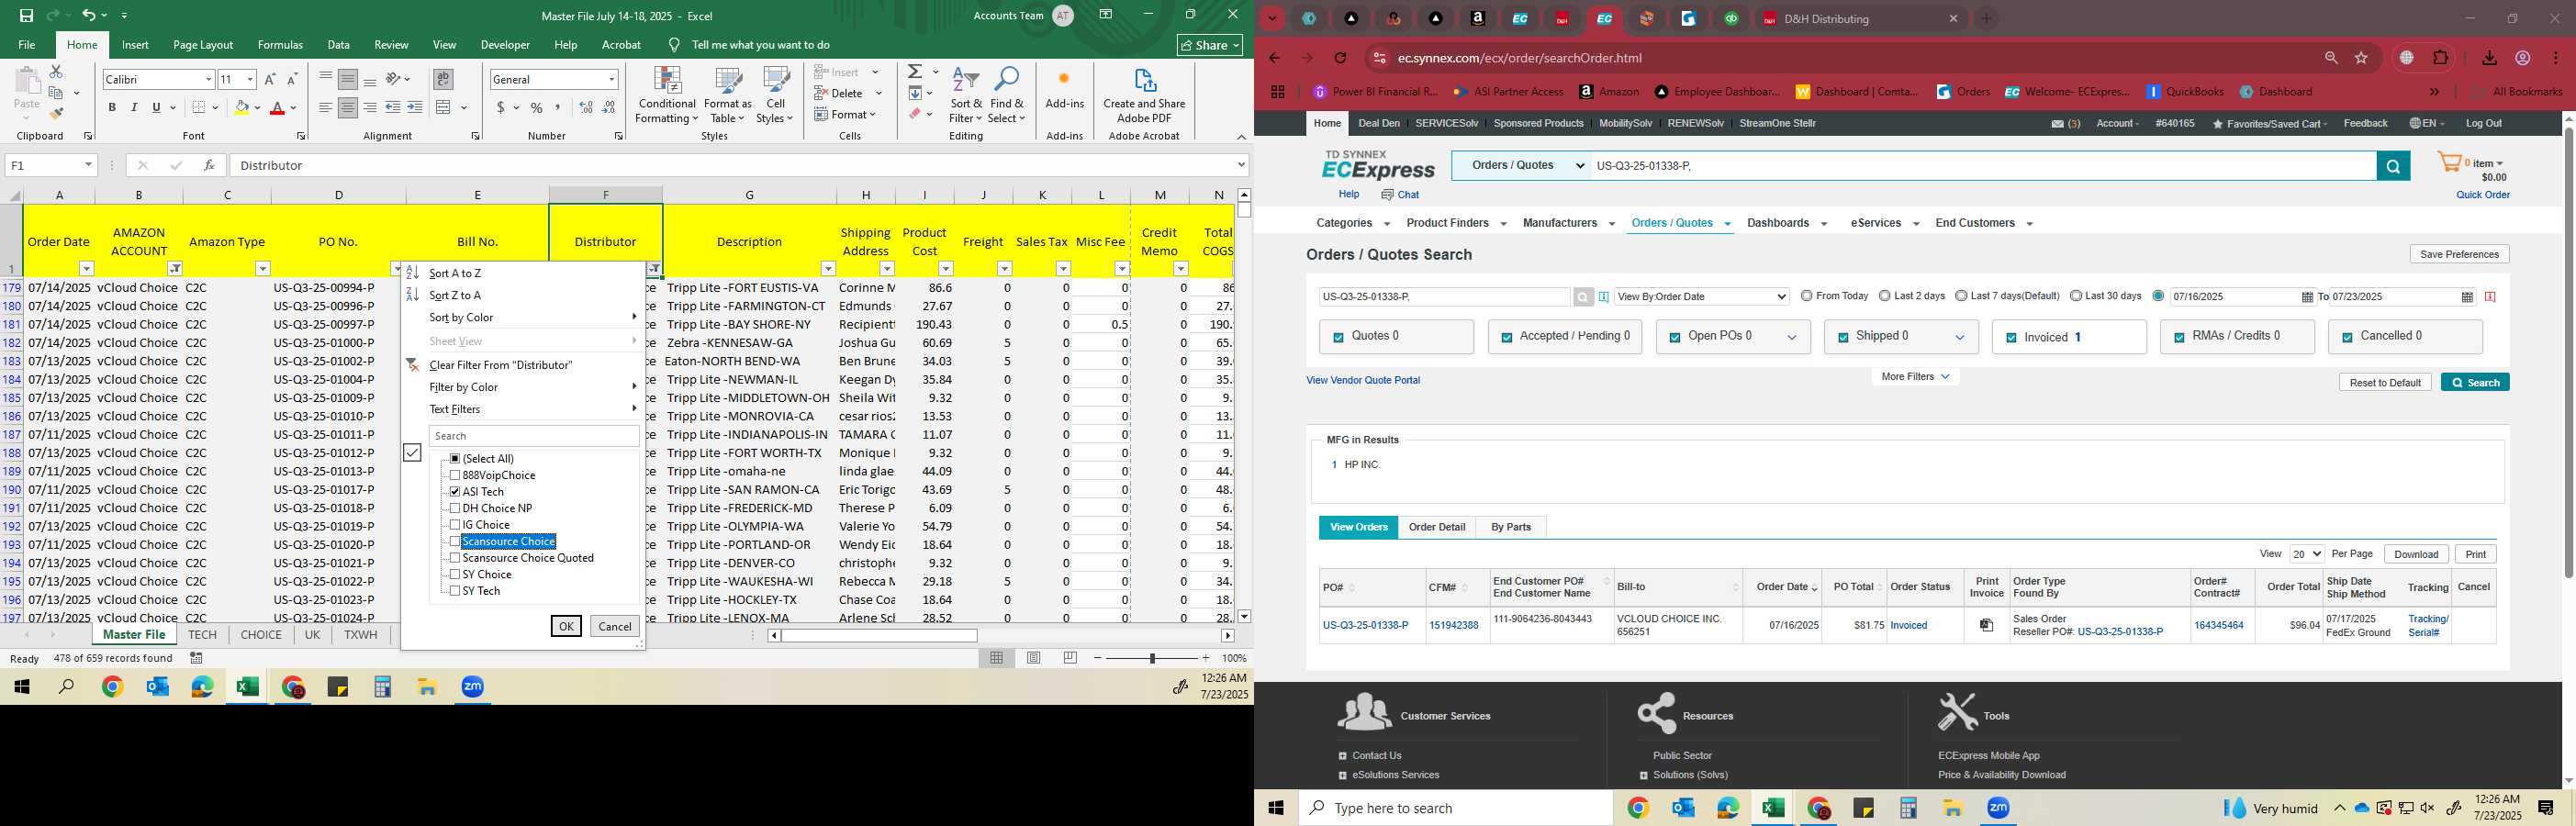Viewport: 2576px width, 826px height.
Task: Open Outlook from the left taskbar
Action: coord(157,687)
